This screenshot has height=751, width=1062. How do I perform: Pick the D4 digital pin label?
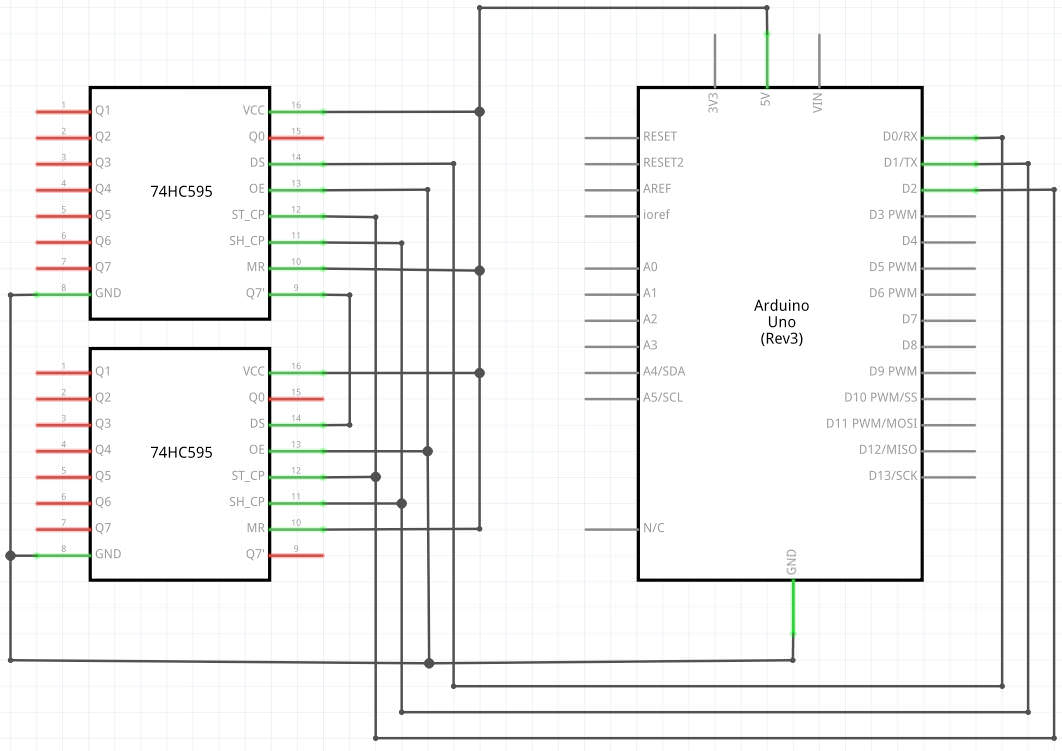pos(910,241)
